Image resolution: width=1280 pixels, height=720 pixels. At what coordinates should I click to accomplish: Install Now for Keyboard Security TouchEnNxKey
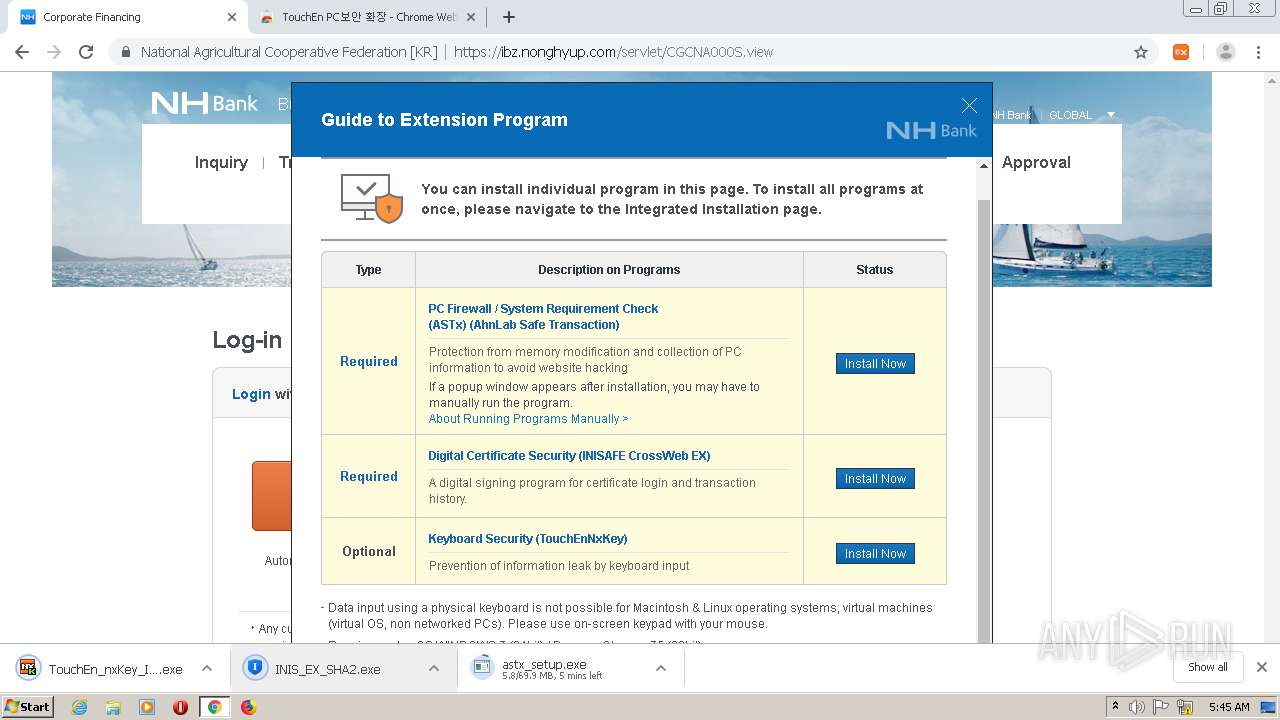coord(875,554)
